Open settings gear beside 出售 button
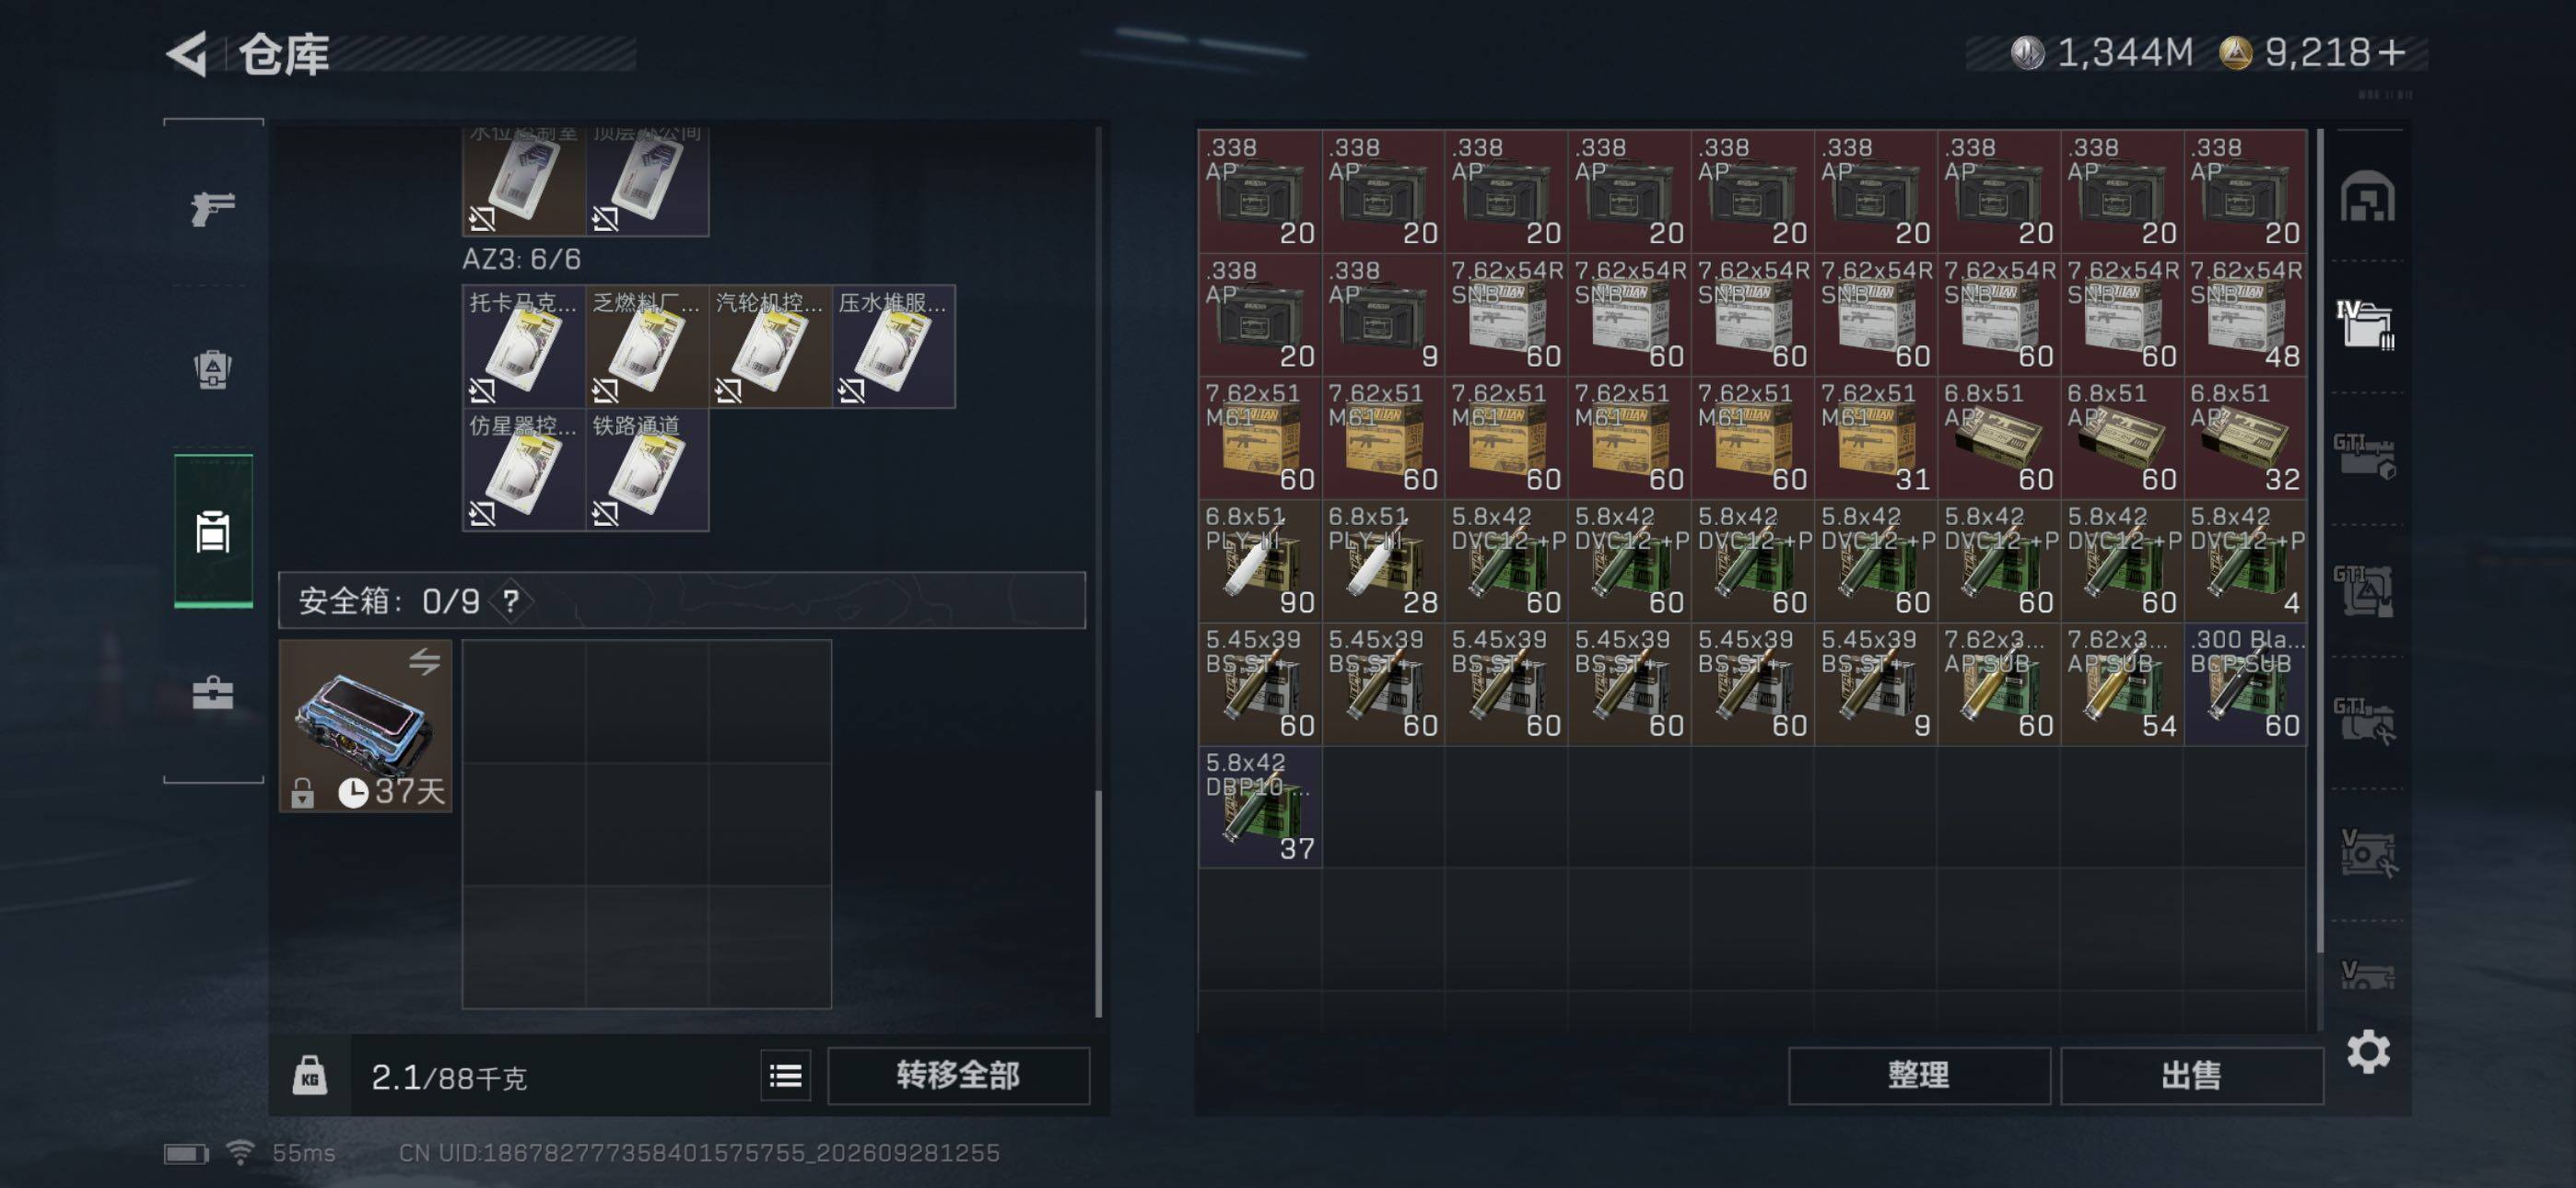Screen dimensions: 2576x1188 tap(2369, 1052)
